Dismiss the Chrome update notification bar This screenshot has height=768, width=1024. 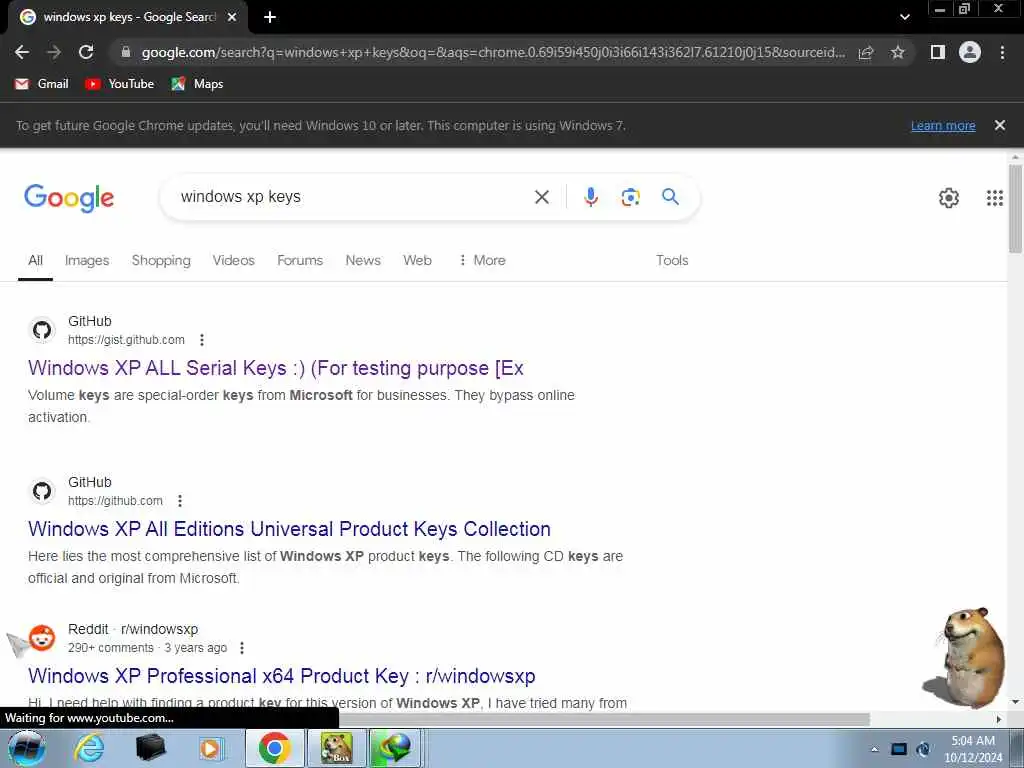(x=1000, y=125)
